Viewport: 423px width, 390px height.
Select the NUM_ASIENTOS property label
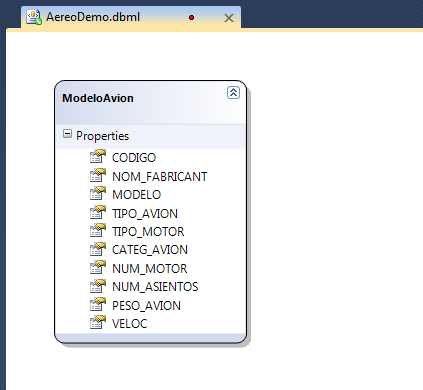point(155,287)
